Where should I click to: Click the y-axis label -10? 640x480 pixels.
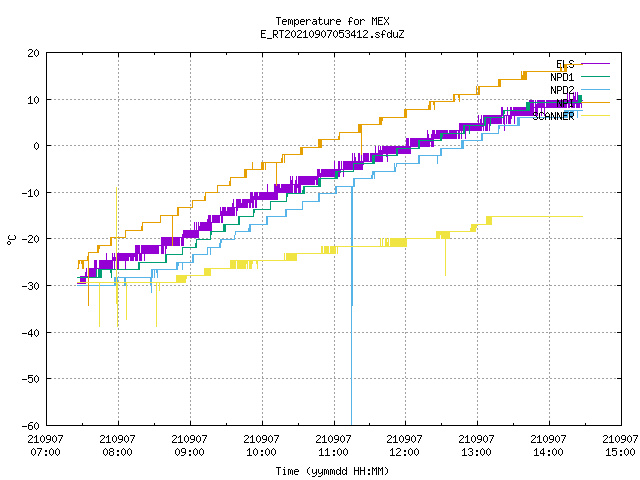point(31,193)
